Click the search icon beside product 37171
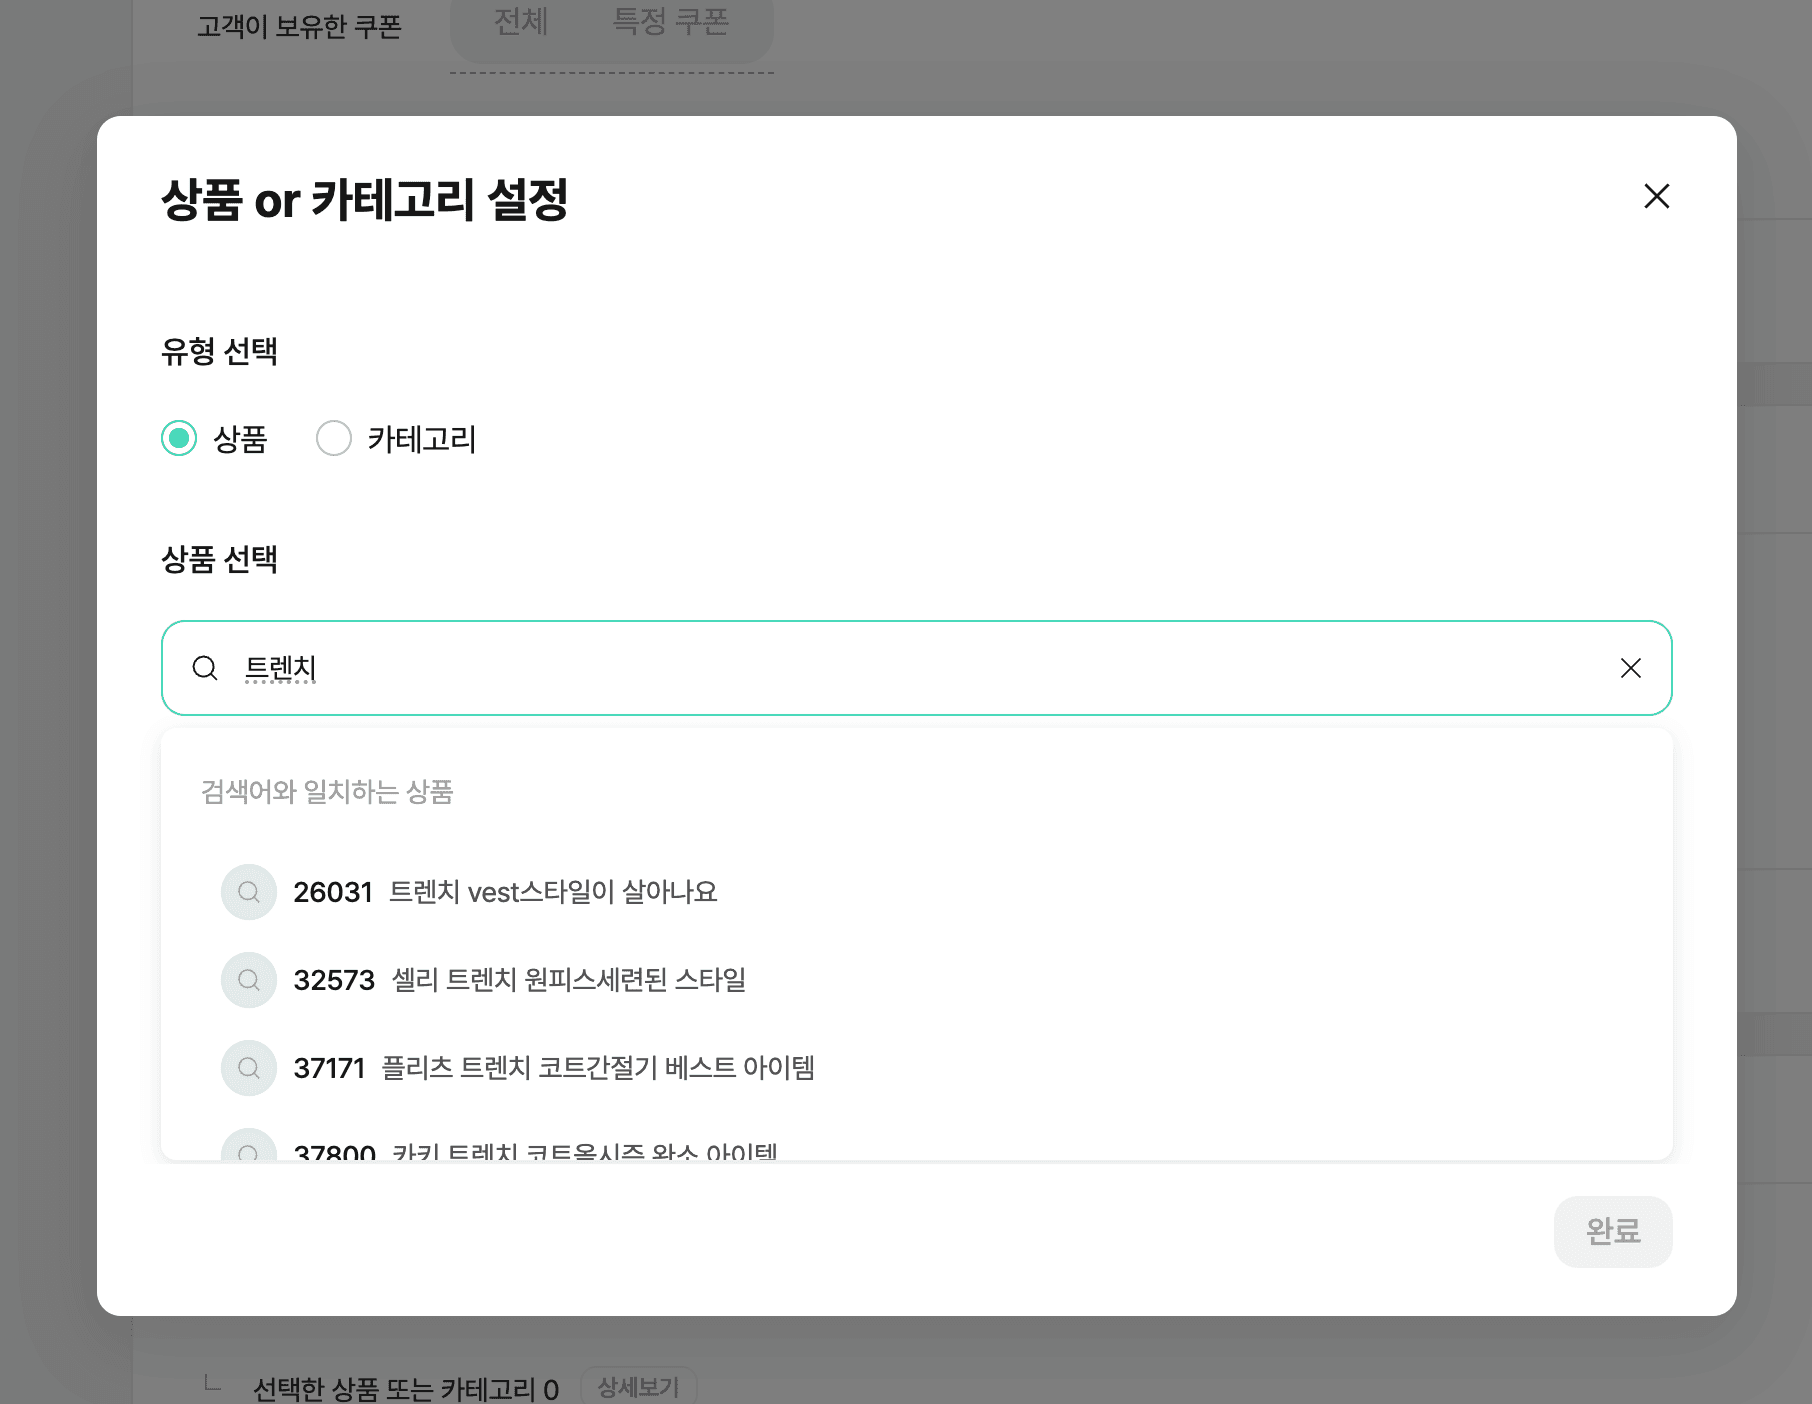 248,1068
